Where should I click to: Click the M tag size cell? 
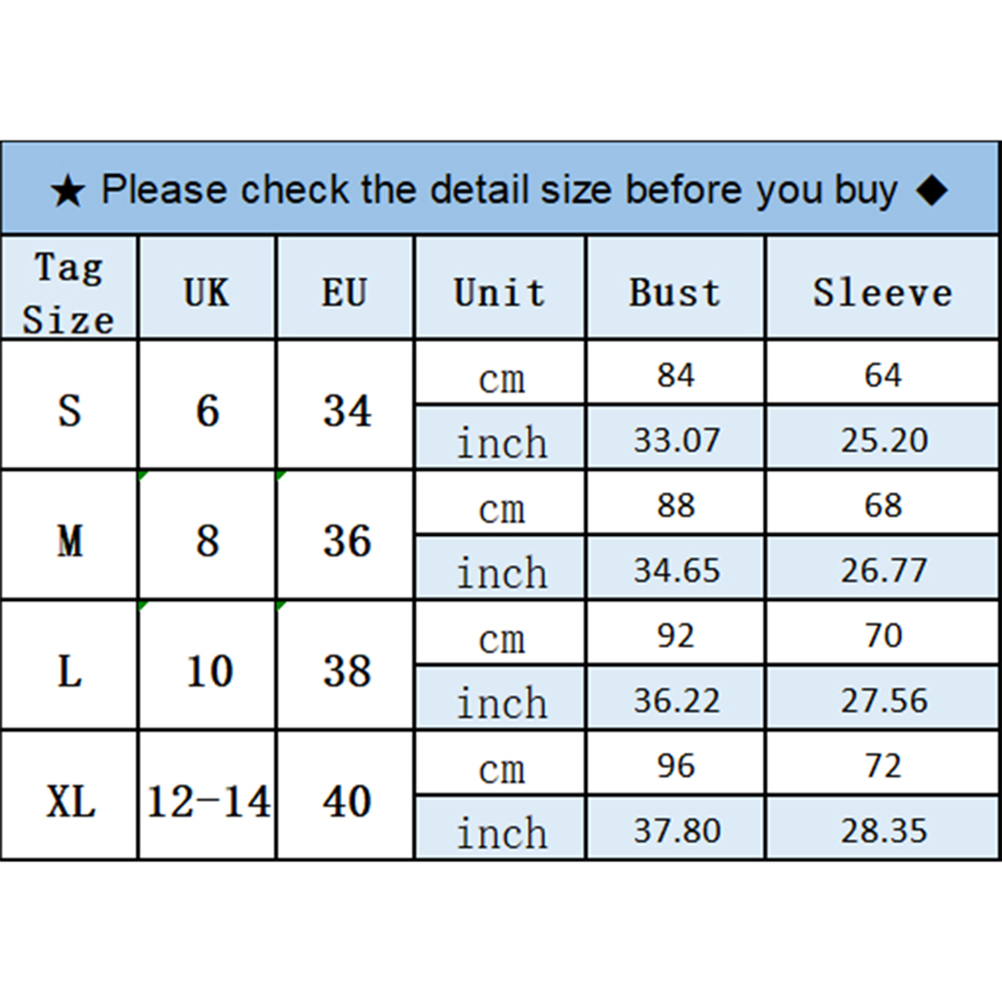tap(69, 541)
